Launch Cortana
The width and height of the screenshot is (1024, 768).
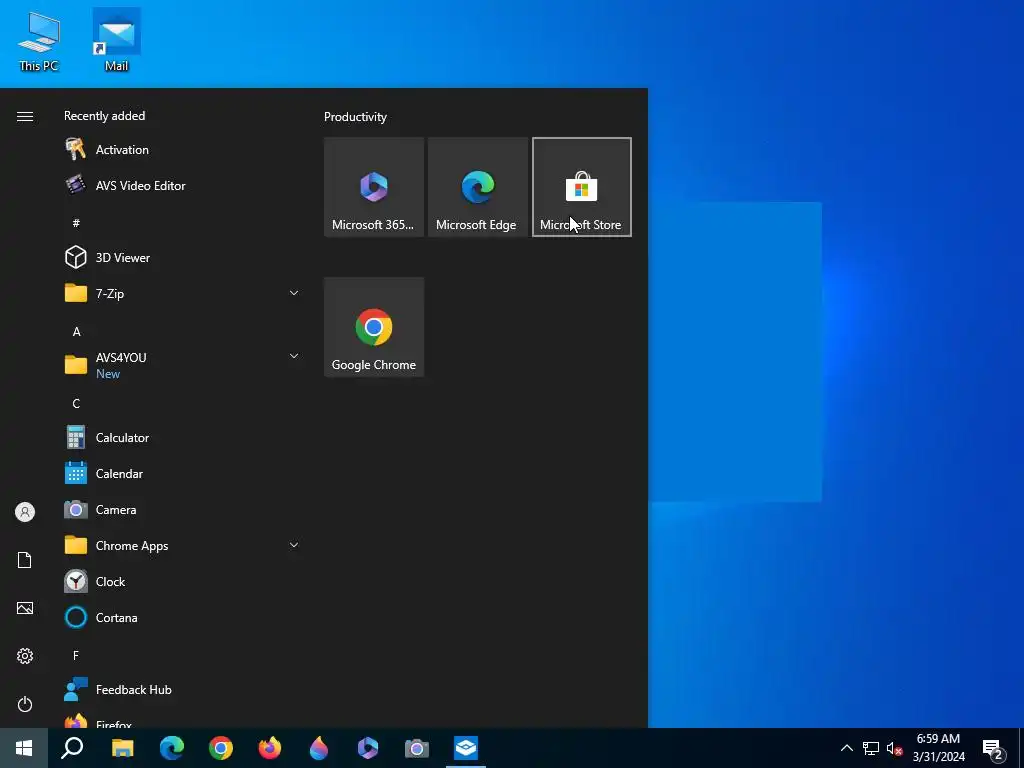pyautogui.click(x=184, y=617)
